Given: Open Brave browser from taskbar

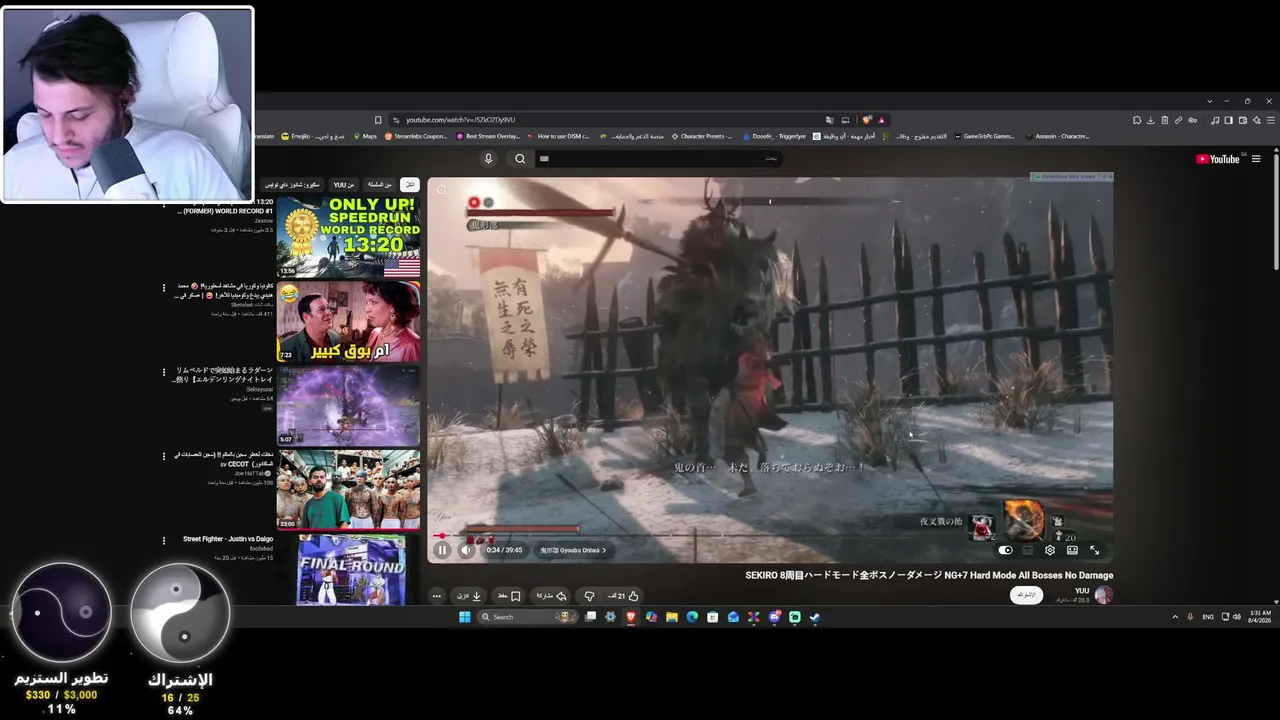Looking at the screenshot, I should [631, 617].
